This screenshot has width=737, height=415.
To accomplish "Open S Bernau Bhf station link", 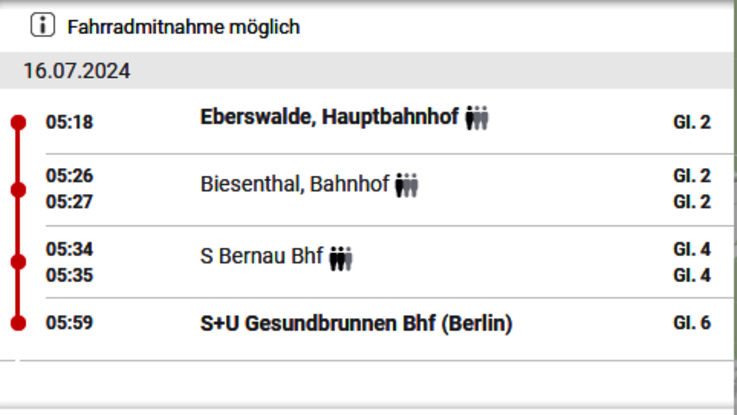I will pos(261,257).
